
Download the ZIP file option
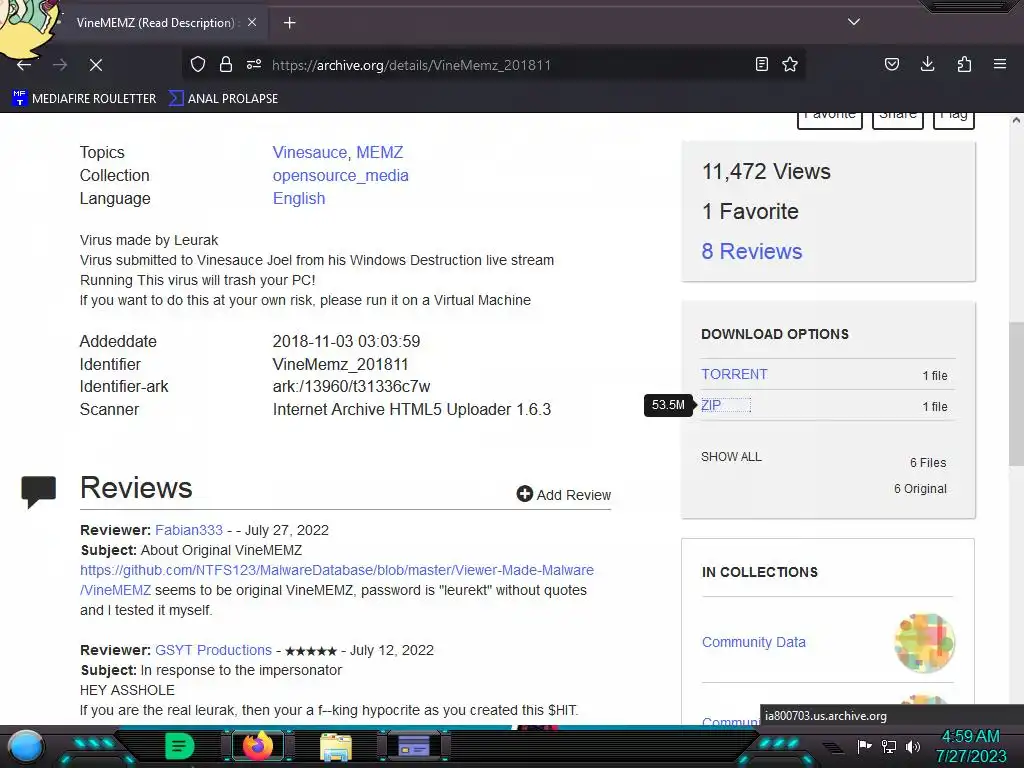[x=711, y=406]
